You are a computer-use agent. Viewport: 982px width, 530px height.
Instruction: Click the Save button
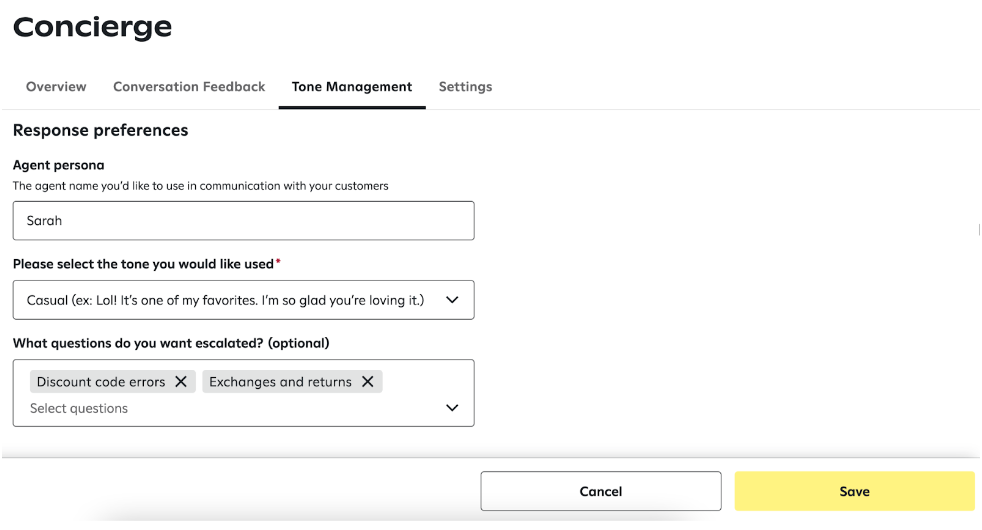(854, 491)
